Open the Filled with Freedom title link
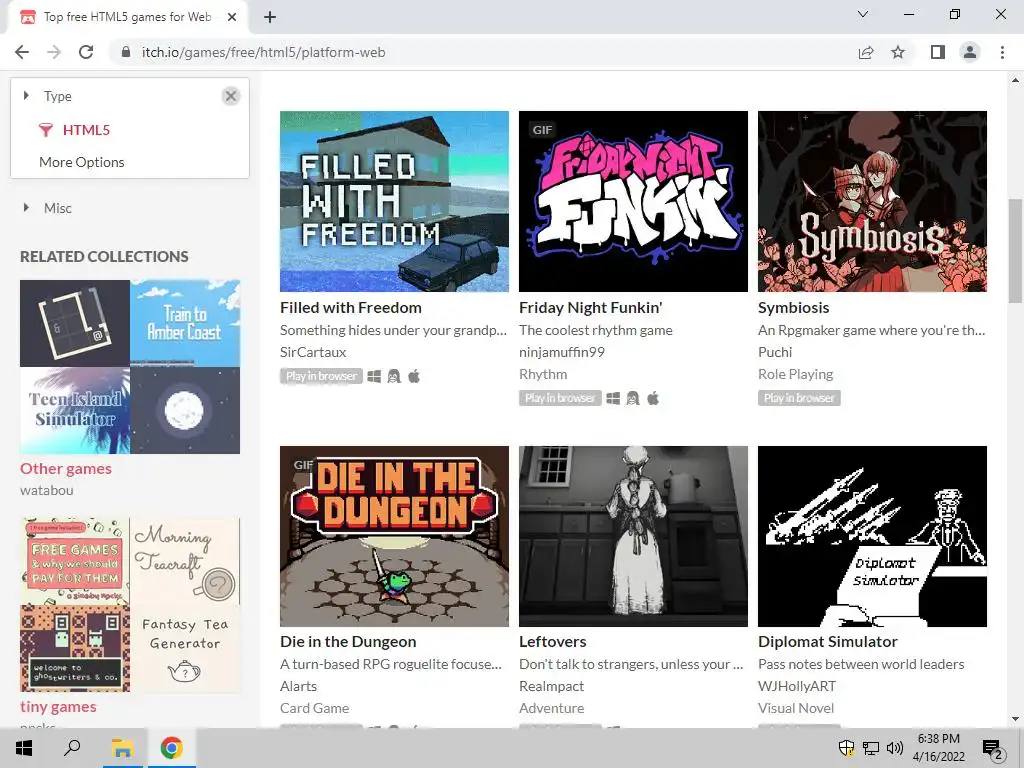Image resolution: width=1024 pixels, height=768 pixels. pos(351,308)
